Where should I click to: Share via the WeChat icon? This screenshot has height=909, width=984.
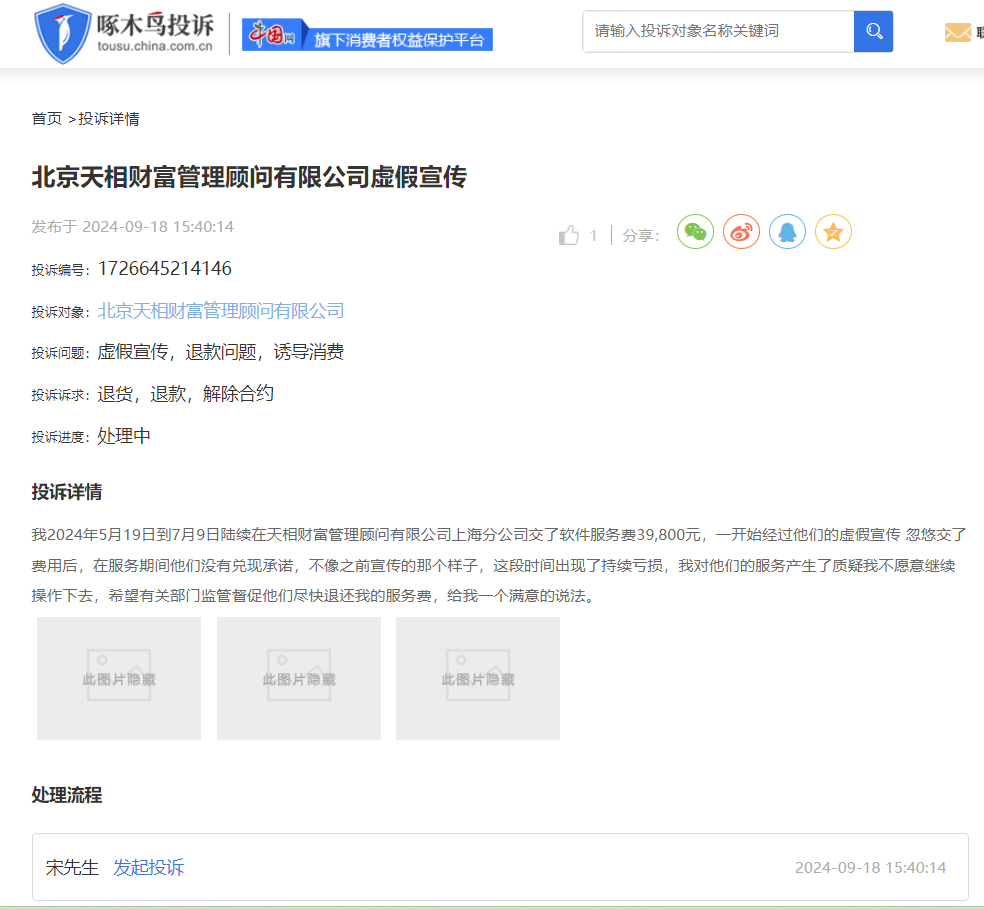[x=695, y=232]
